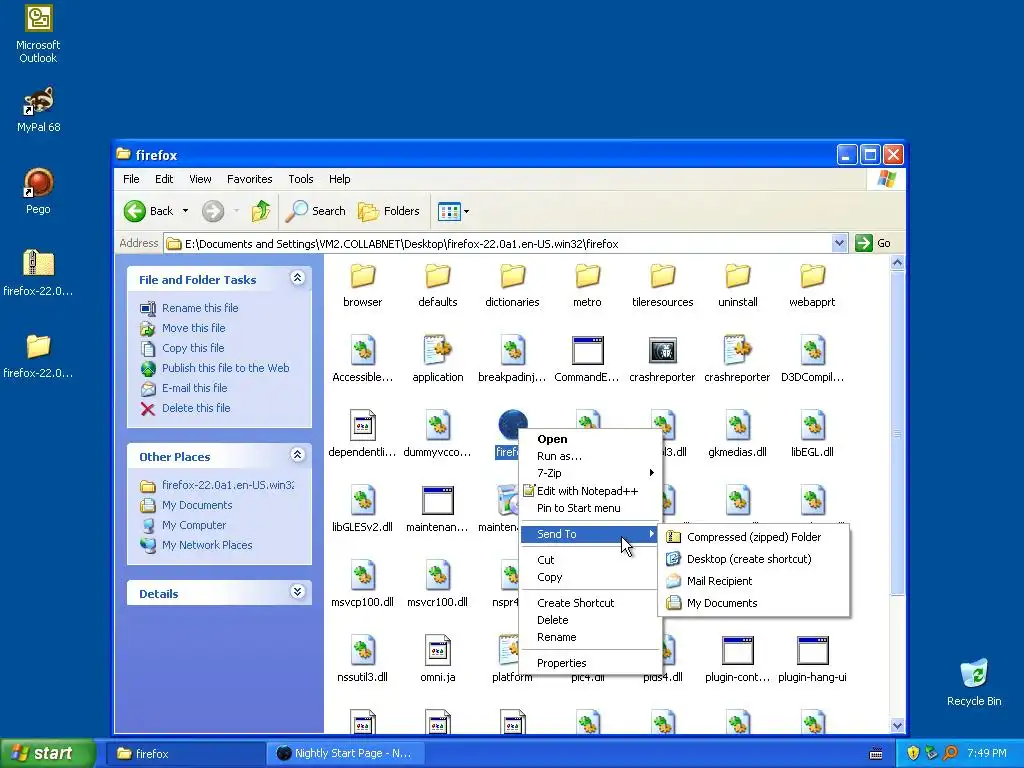Select the plugin-cont... executable

click(x=737, y=660)
